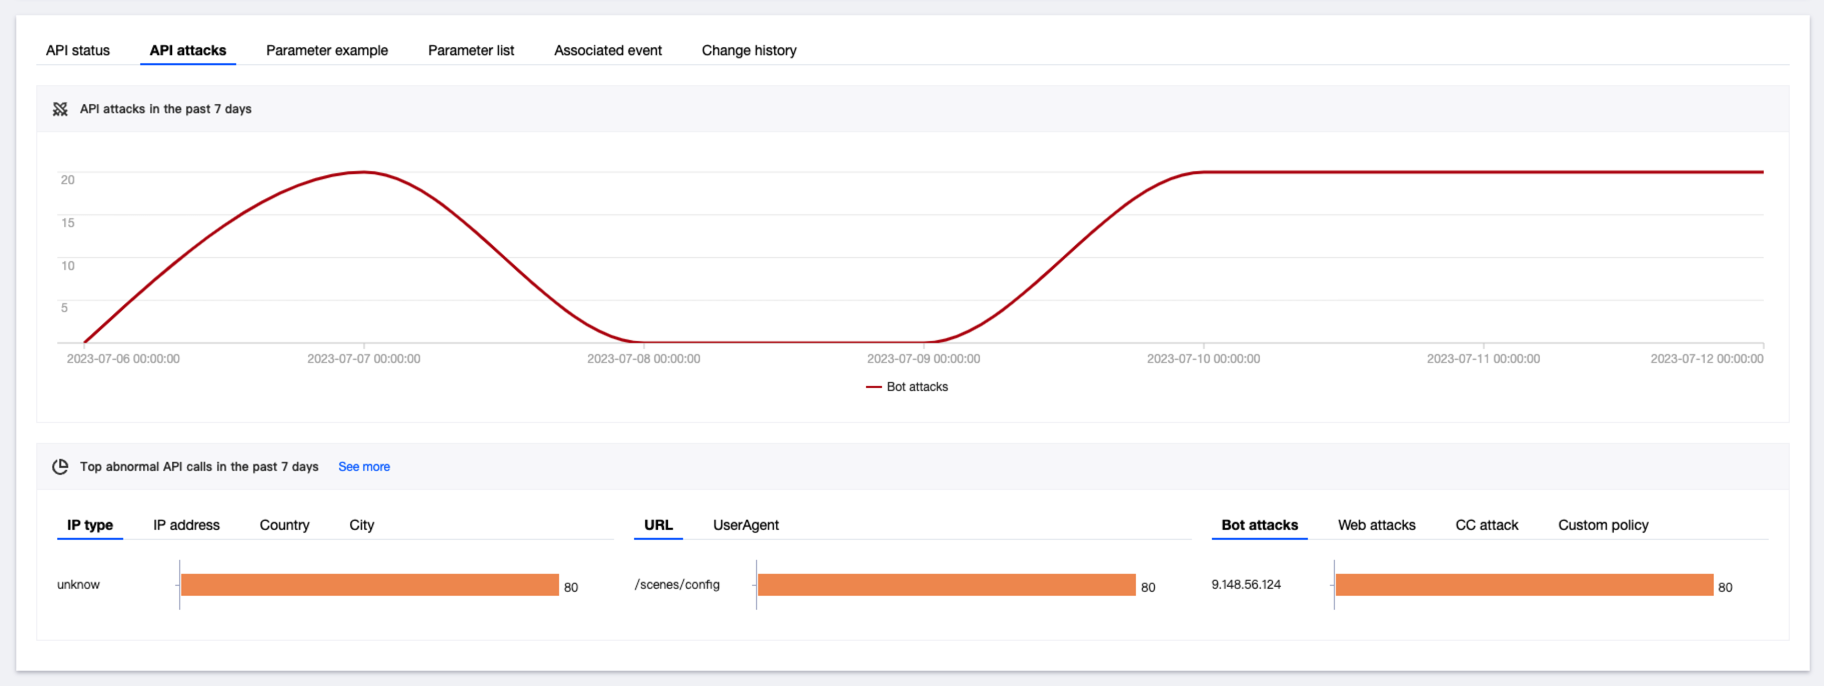Show abnormal calls by City

[x=362, y=525]
